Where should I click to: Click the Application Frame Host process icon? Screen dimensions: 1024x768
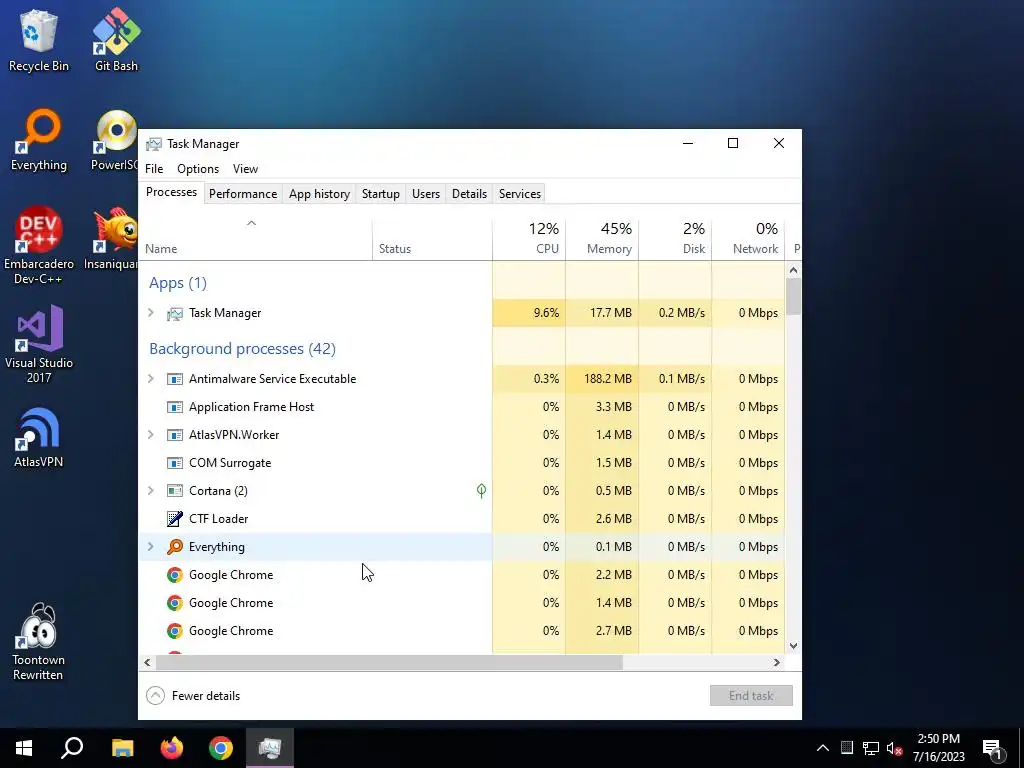pos(174,407)
